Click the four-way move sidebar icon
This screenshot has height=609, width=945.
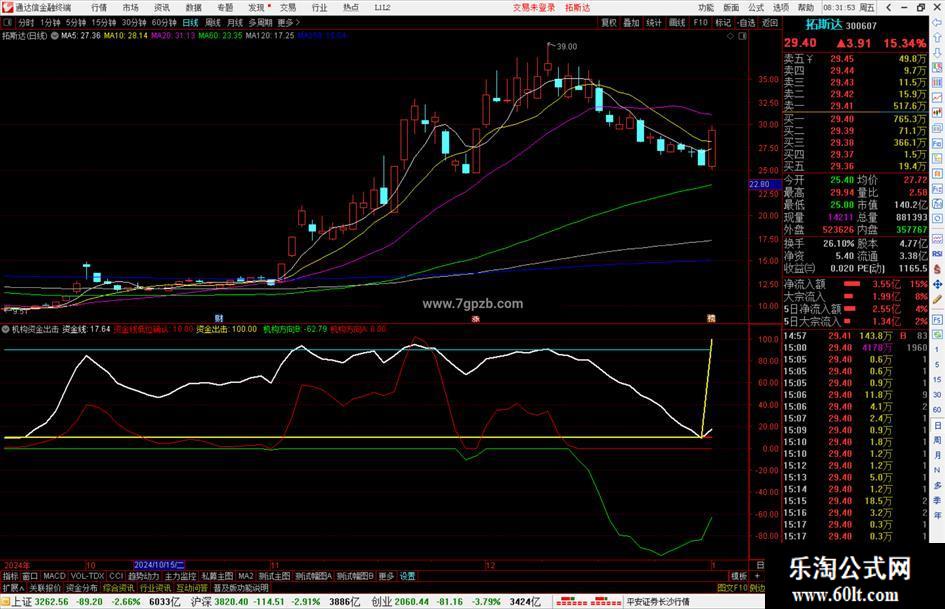pyautogui.click(x=937, y=284)
